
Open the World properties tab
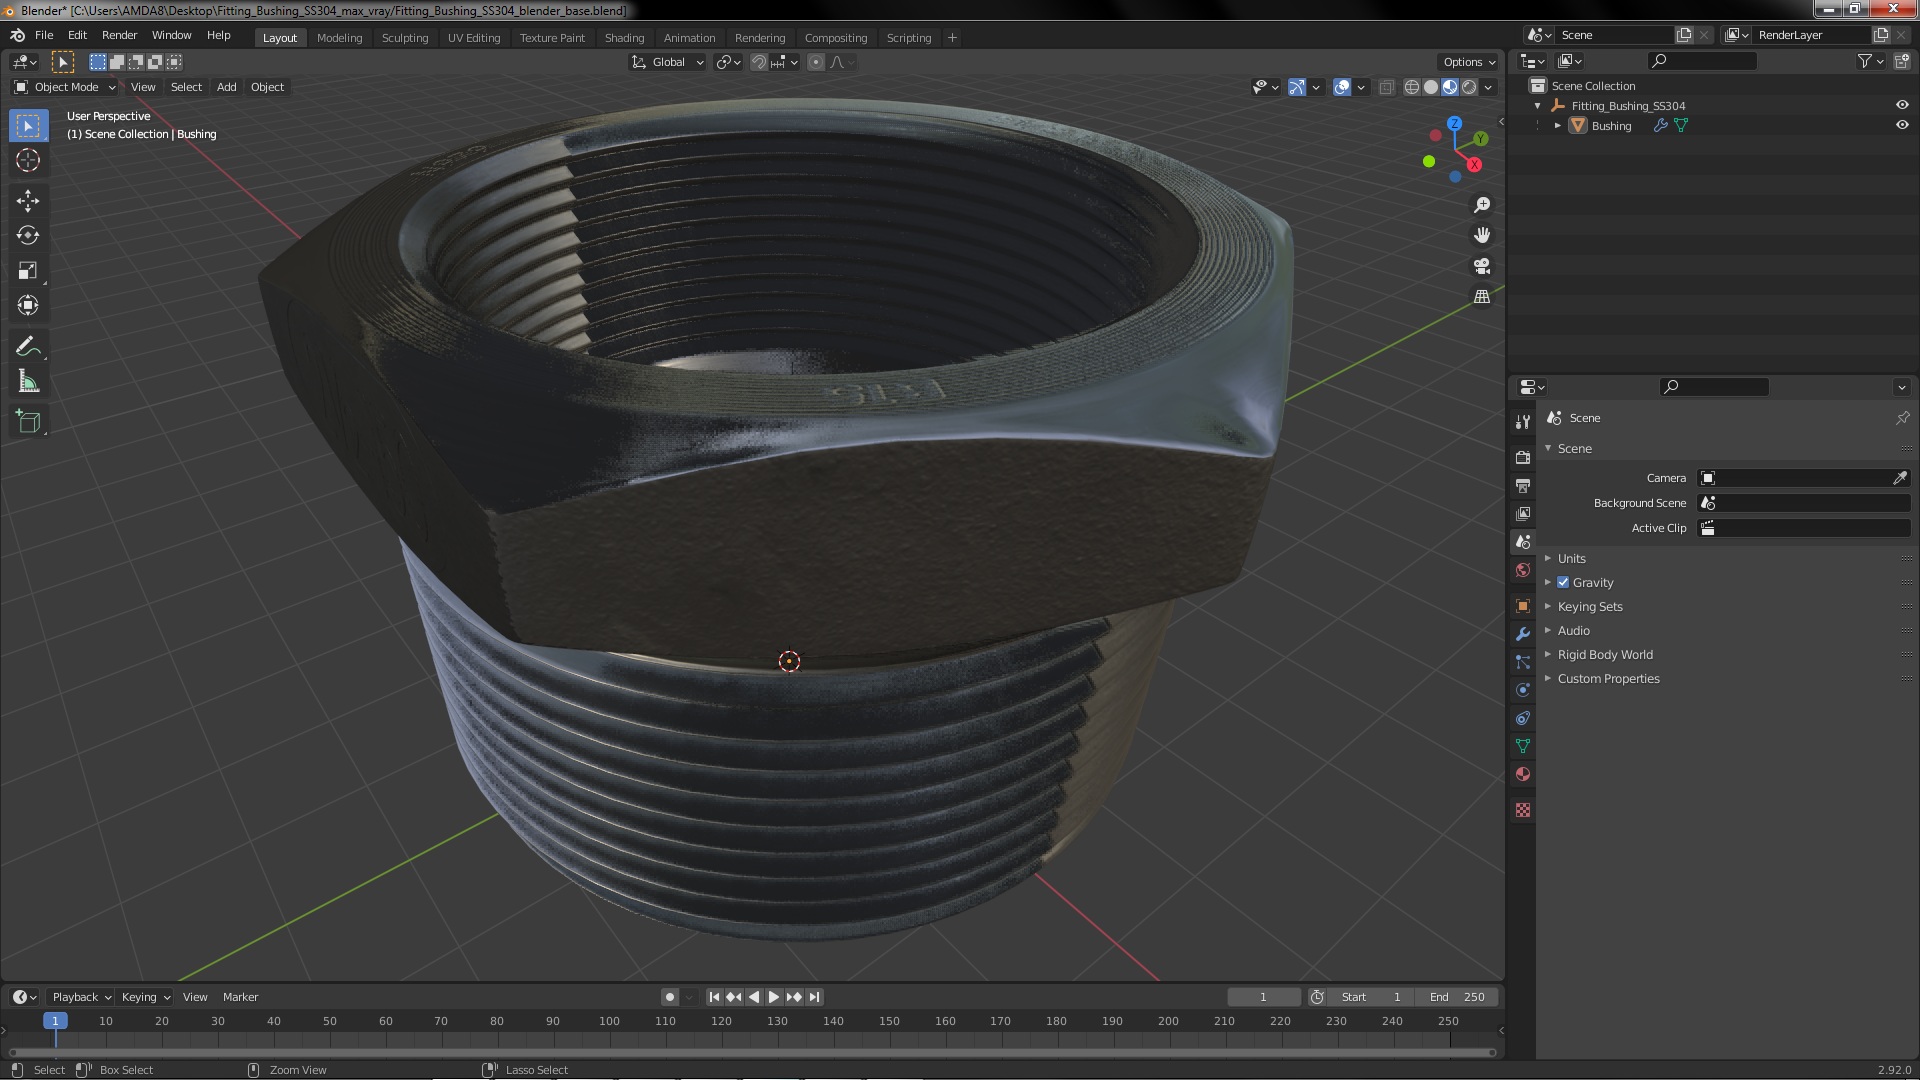tap(1523, 570)
